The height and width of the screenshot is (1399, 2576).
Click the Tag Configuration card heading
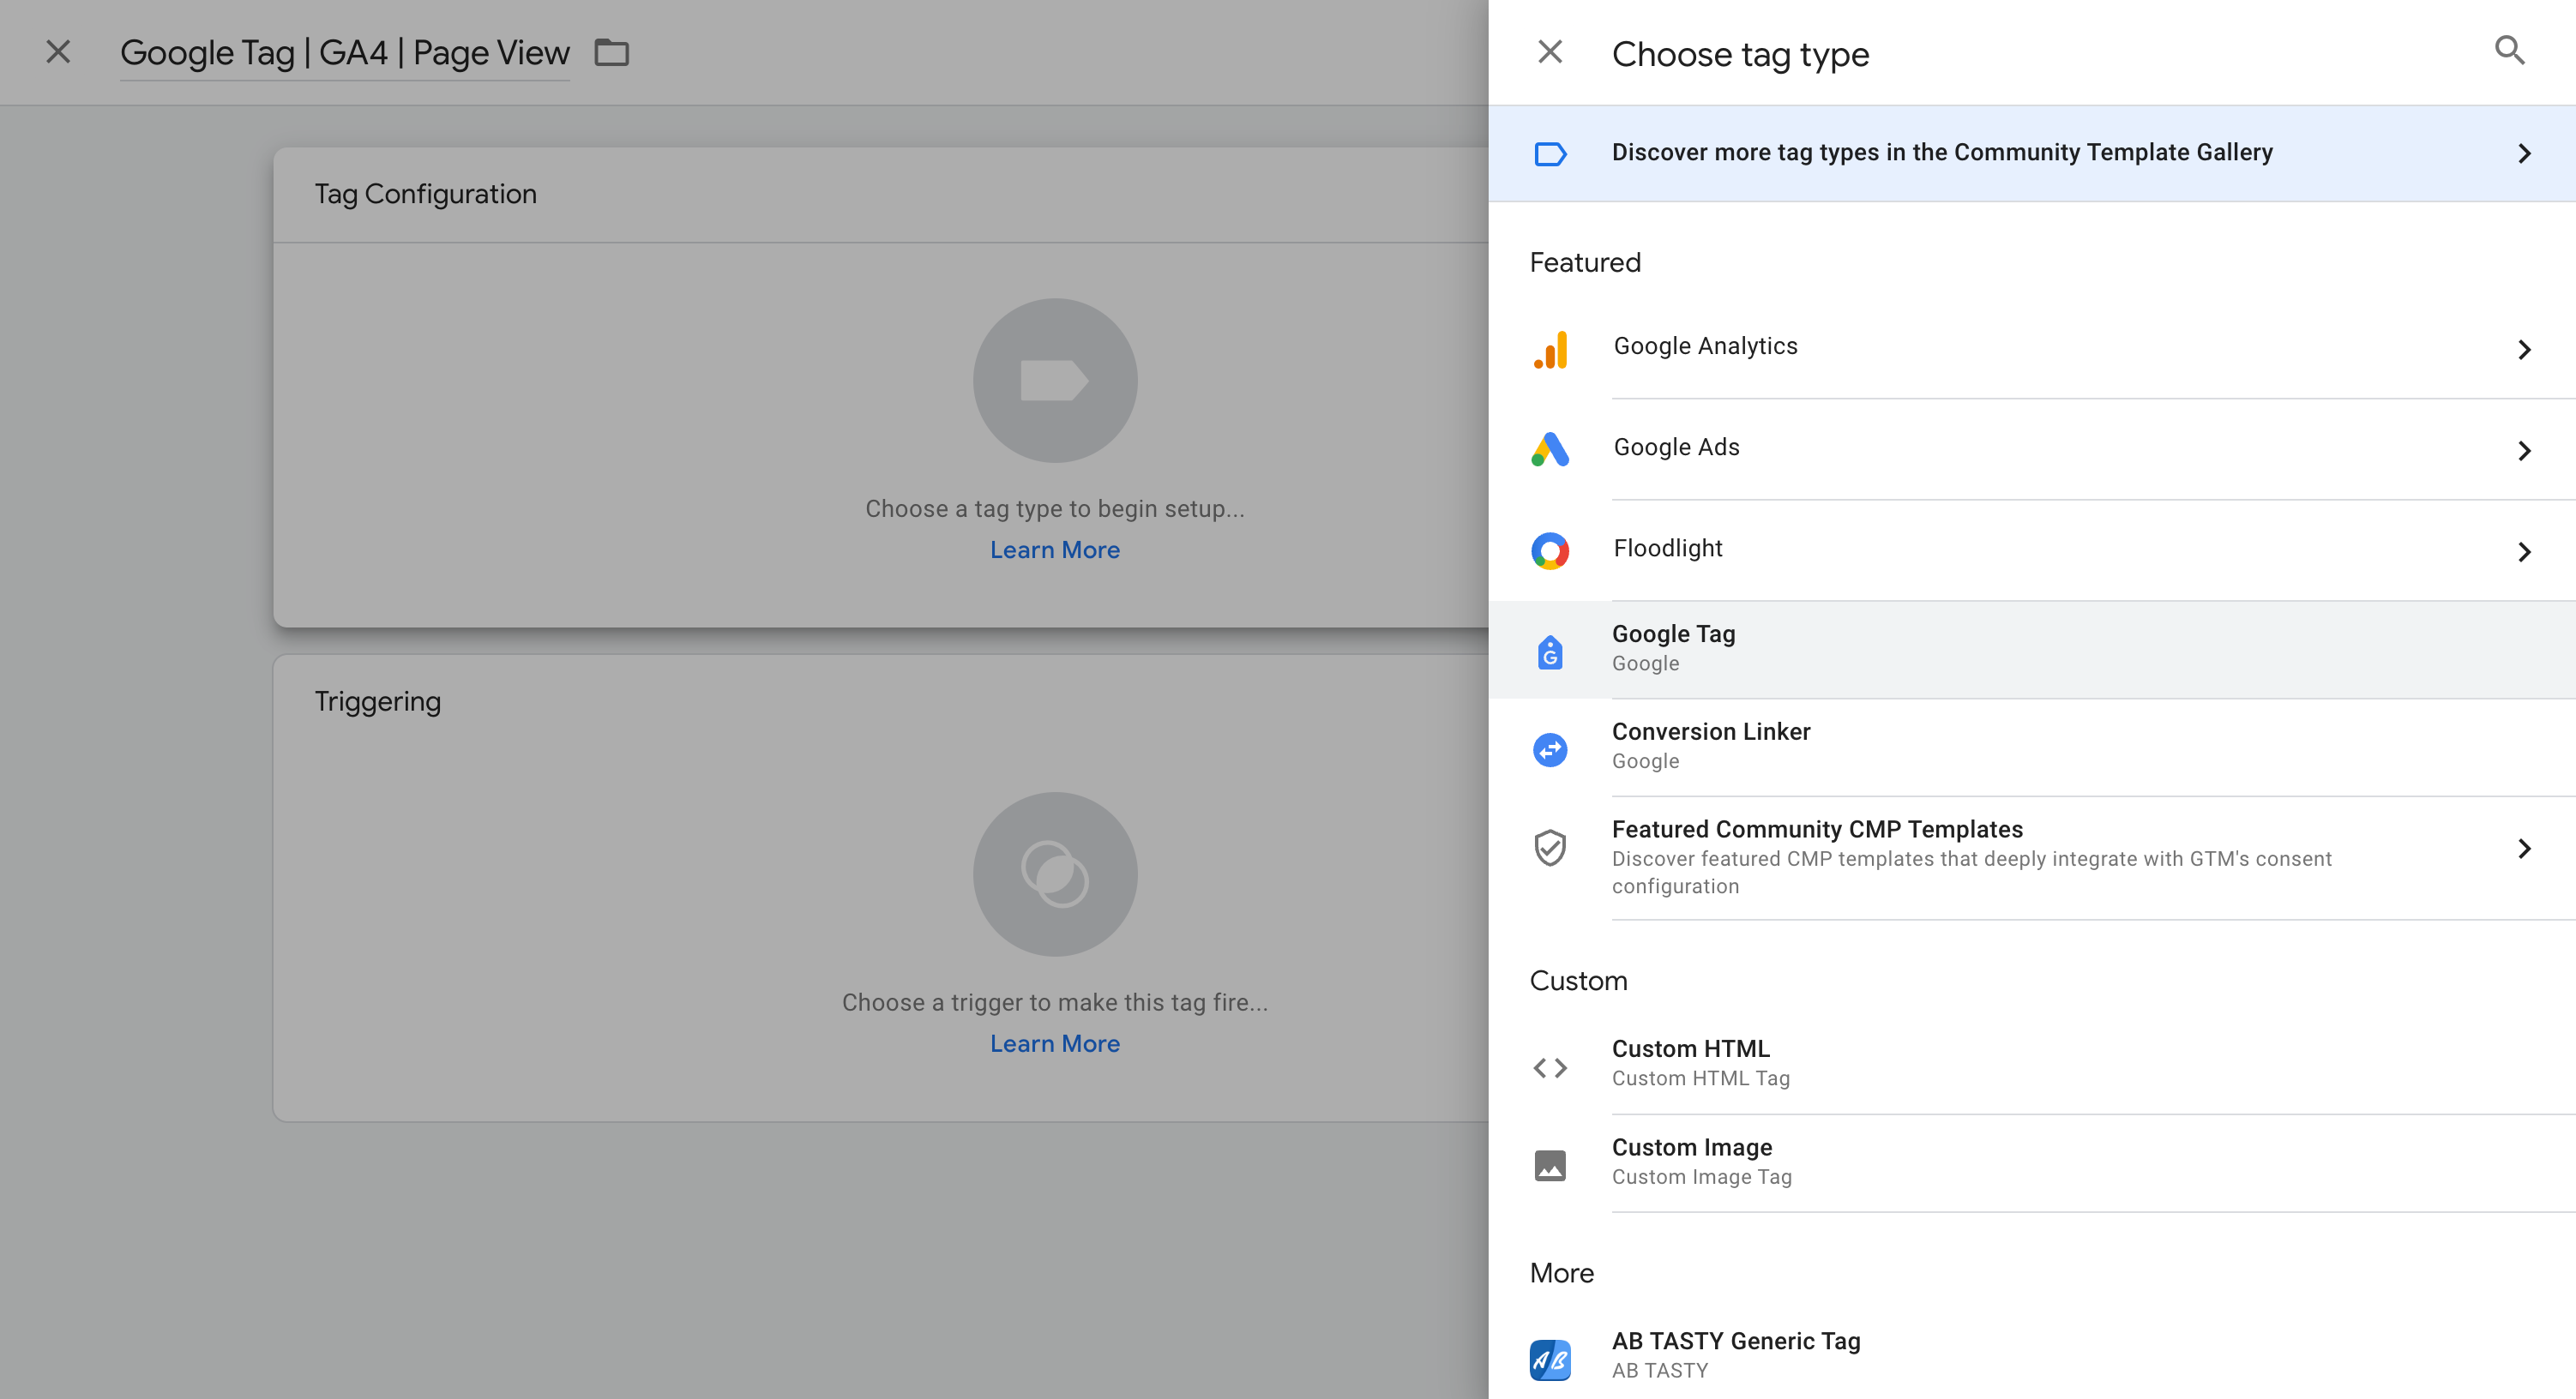click(x=426, y=194)
